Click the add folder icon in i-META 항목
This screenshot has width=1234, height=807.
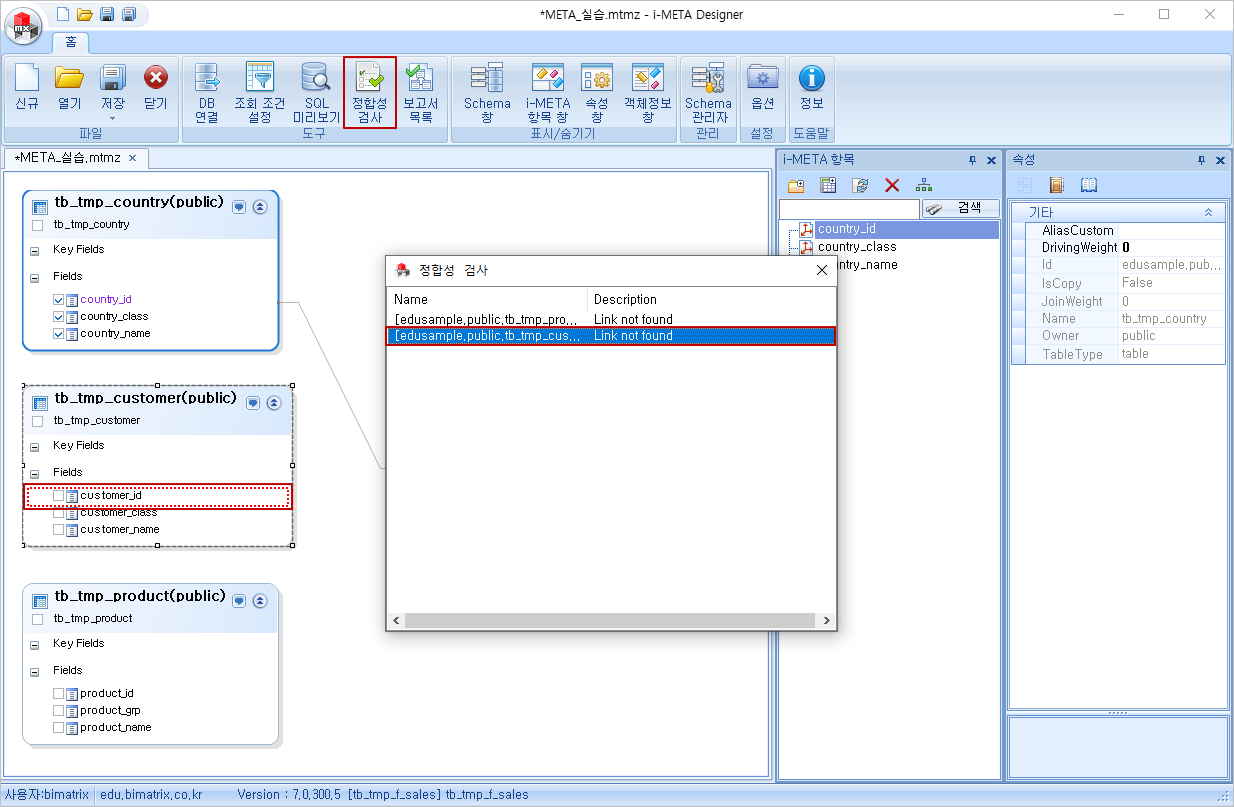(x=796, y=185)
